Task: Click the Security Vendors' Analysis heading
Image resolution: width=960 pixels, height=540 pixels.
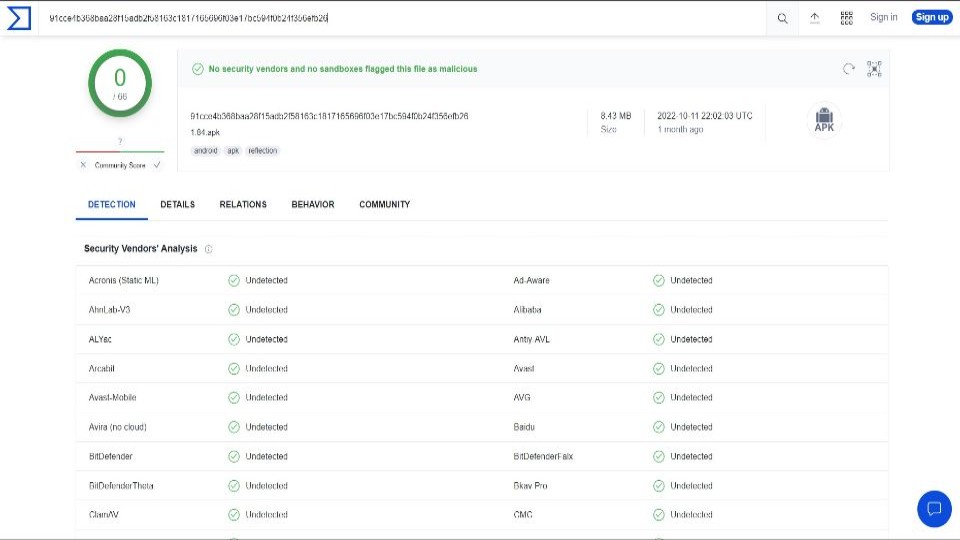Action: click(x=141, y=249)
